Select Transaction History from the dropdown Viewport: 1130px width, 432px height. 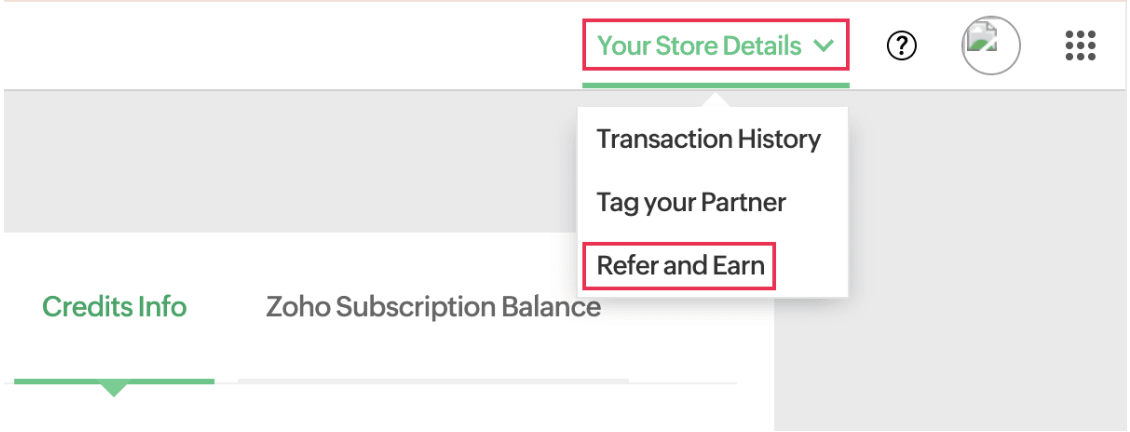708,139
